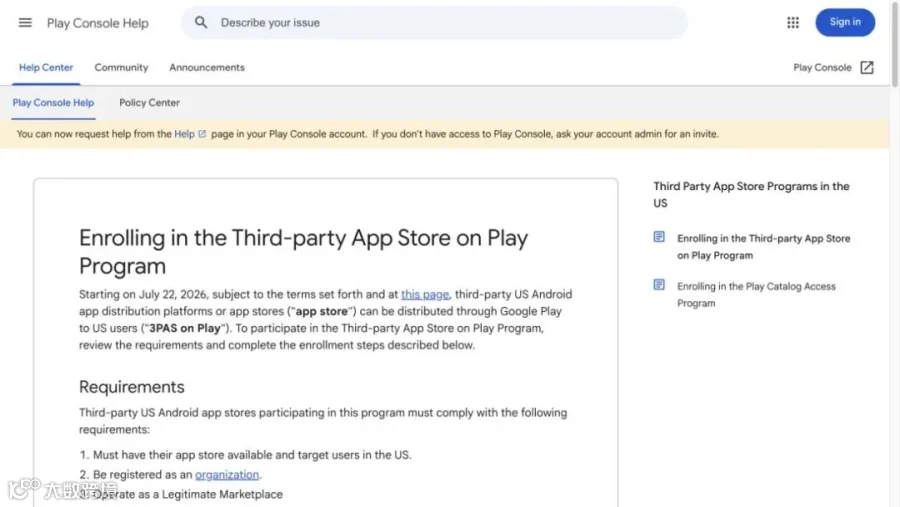
Task: Click the external link icon next to Help
Action: 202,134
